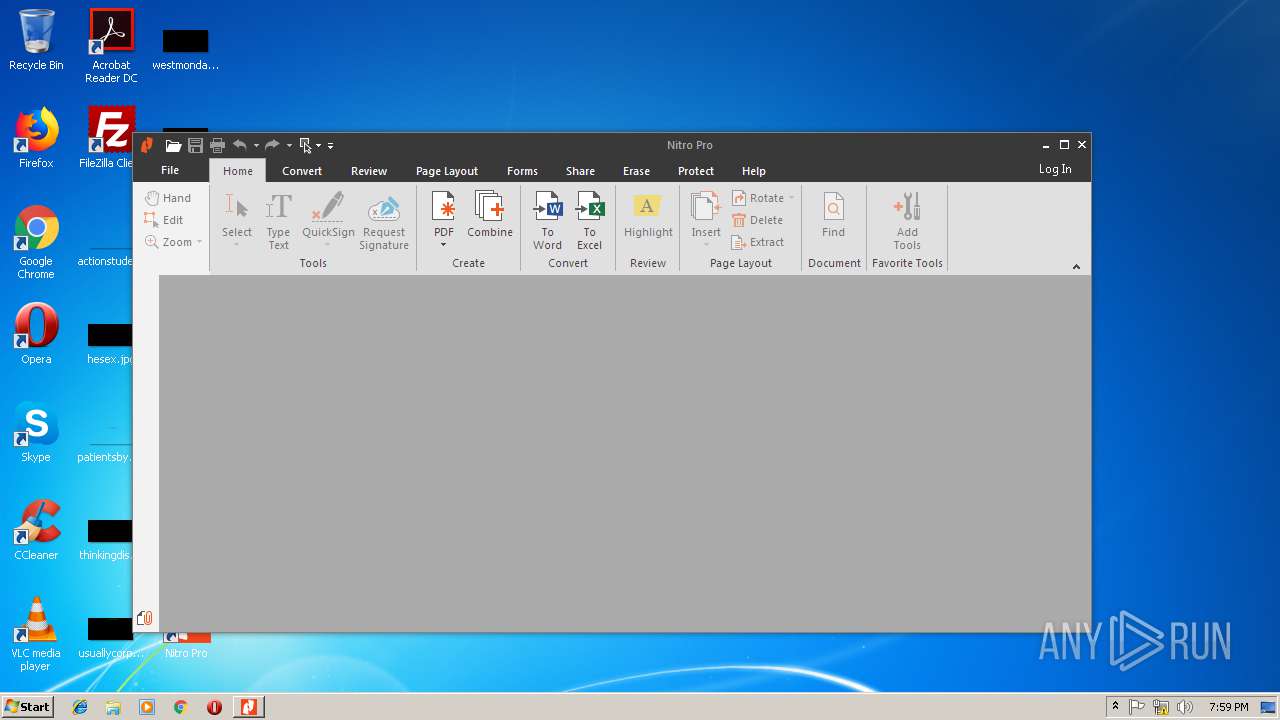Launch Chrome from the taskbar

tap(181, 707)
